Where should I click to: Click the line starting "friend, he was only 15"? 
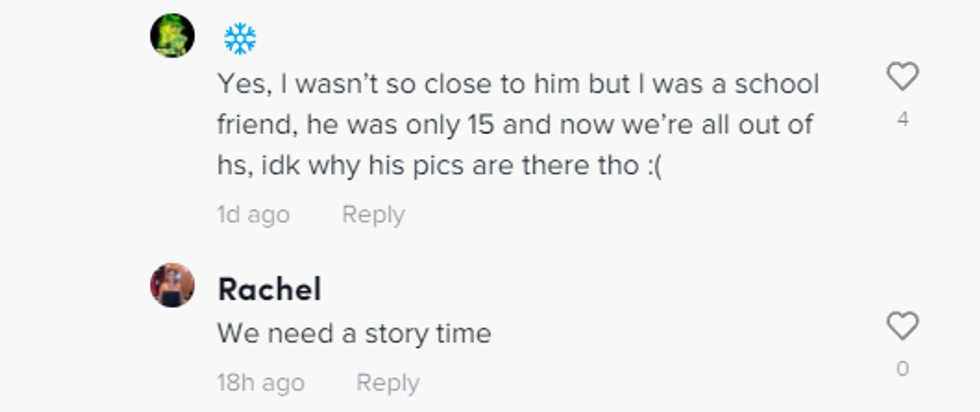click(515, 126)
